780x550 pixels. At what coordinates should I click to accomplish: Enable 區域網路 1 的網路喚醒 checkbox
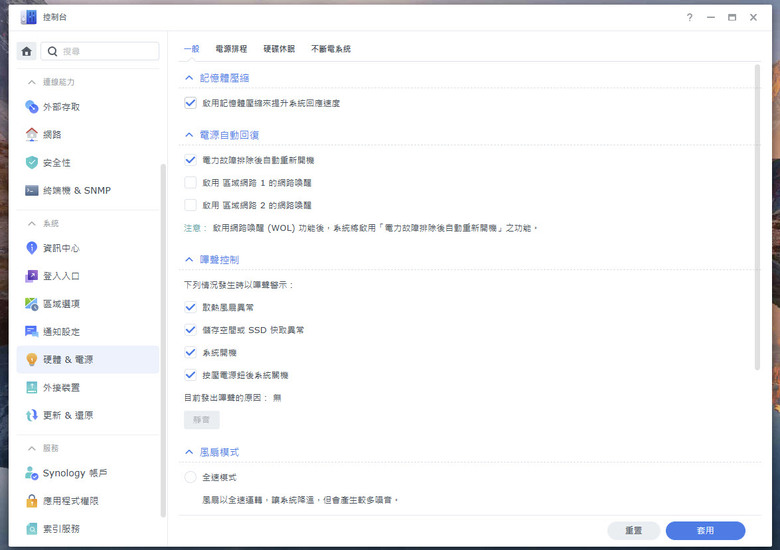coord(191,183)
